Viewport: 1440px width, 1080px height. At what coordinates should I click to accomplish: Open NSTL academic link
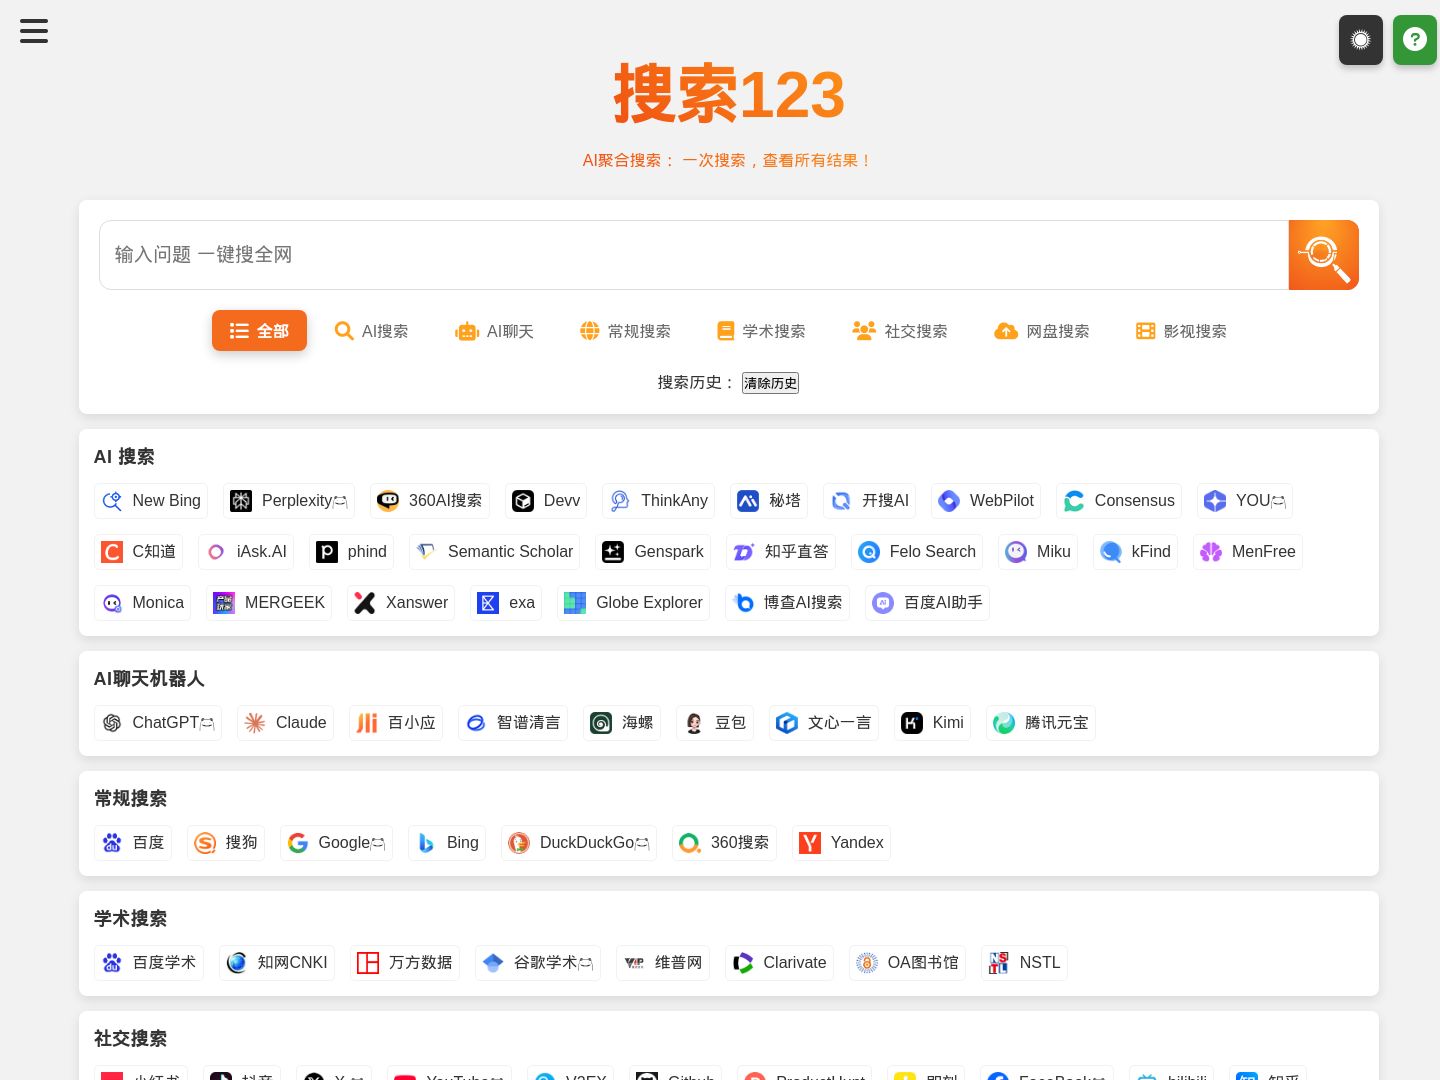click(1024, 963)
